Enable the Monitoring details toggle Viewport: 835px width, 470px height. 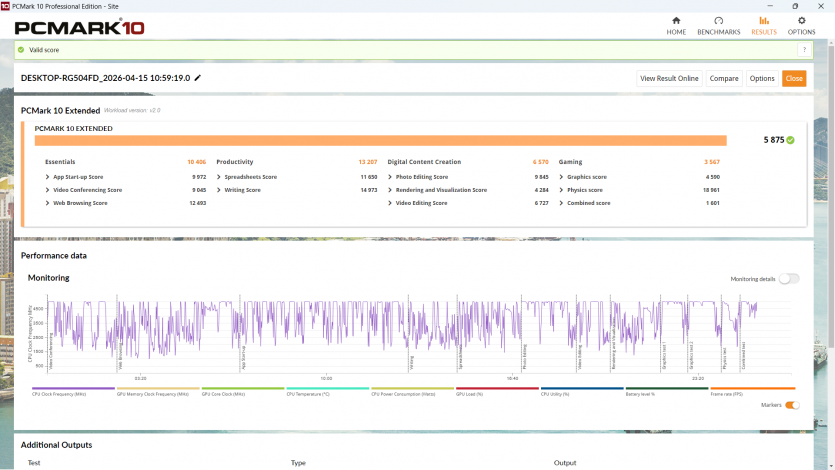789,279
